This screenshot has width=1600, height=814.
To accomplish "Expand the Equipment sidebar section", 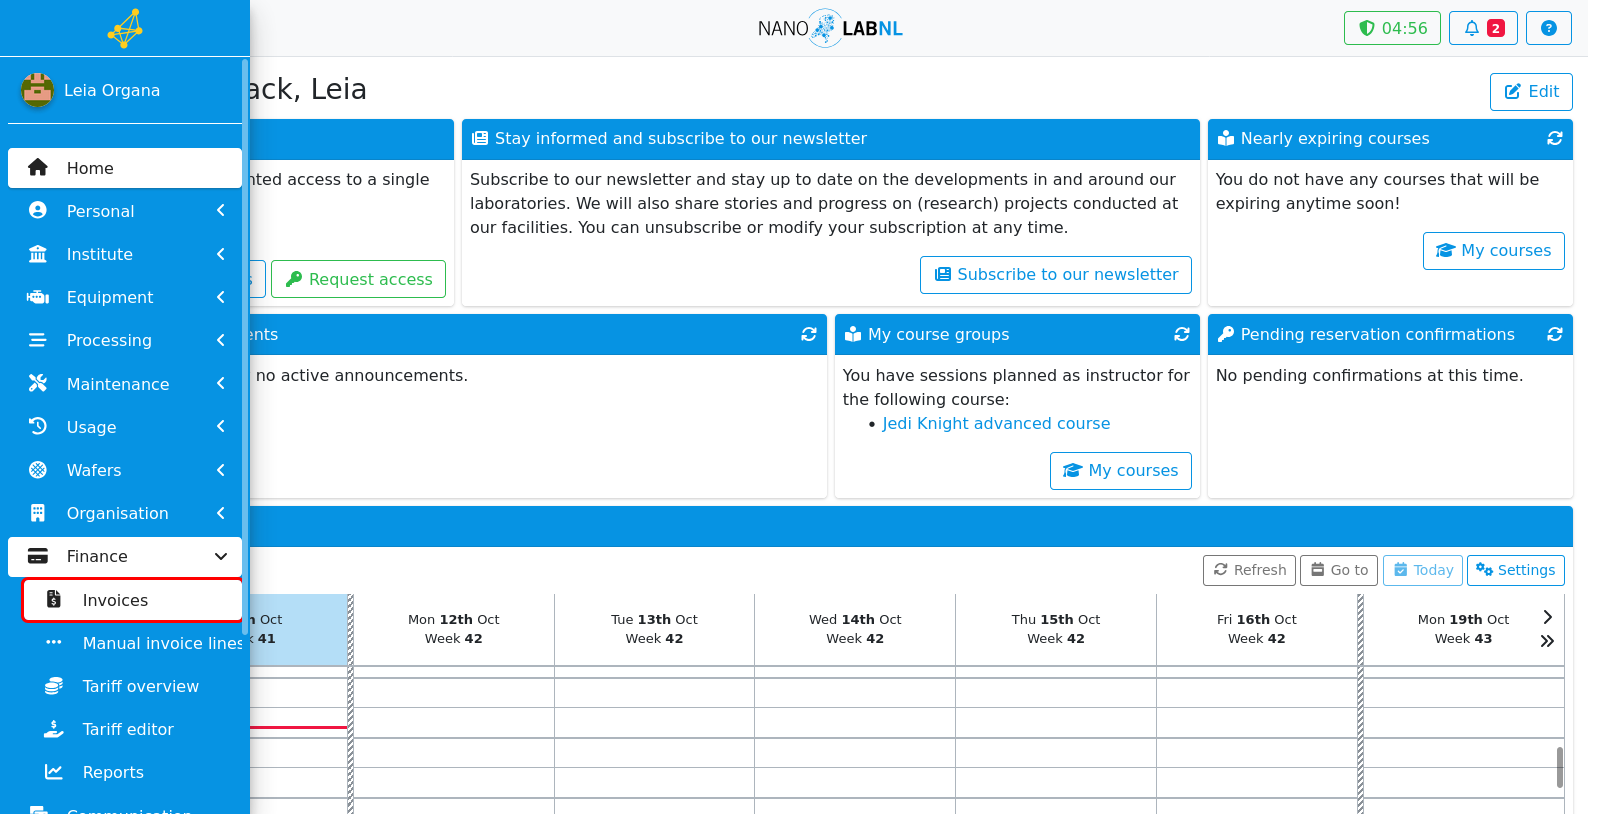I will (125, 297).
